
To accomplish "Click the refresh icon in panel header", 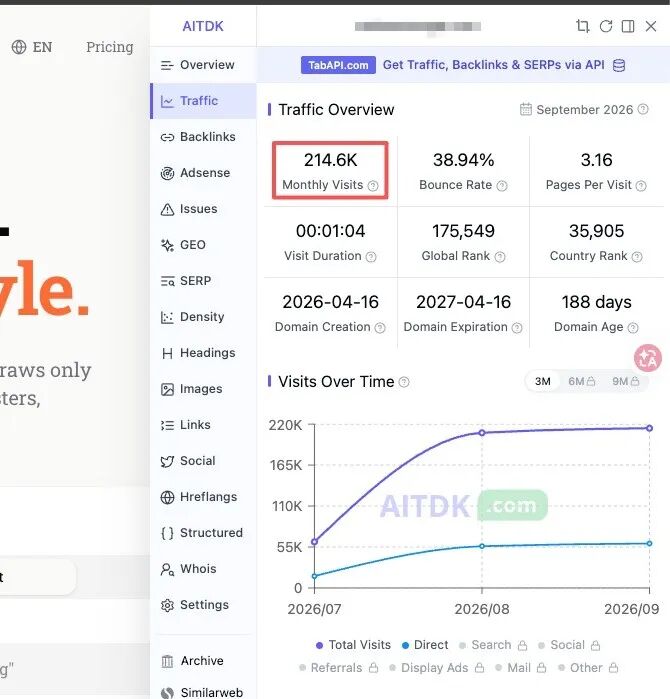I will (x=606, y=26).
